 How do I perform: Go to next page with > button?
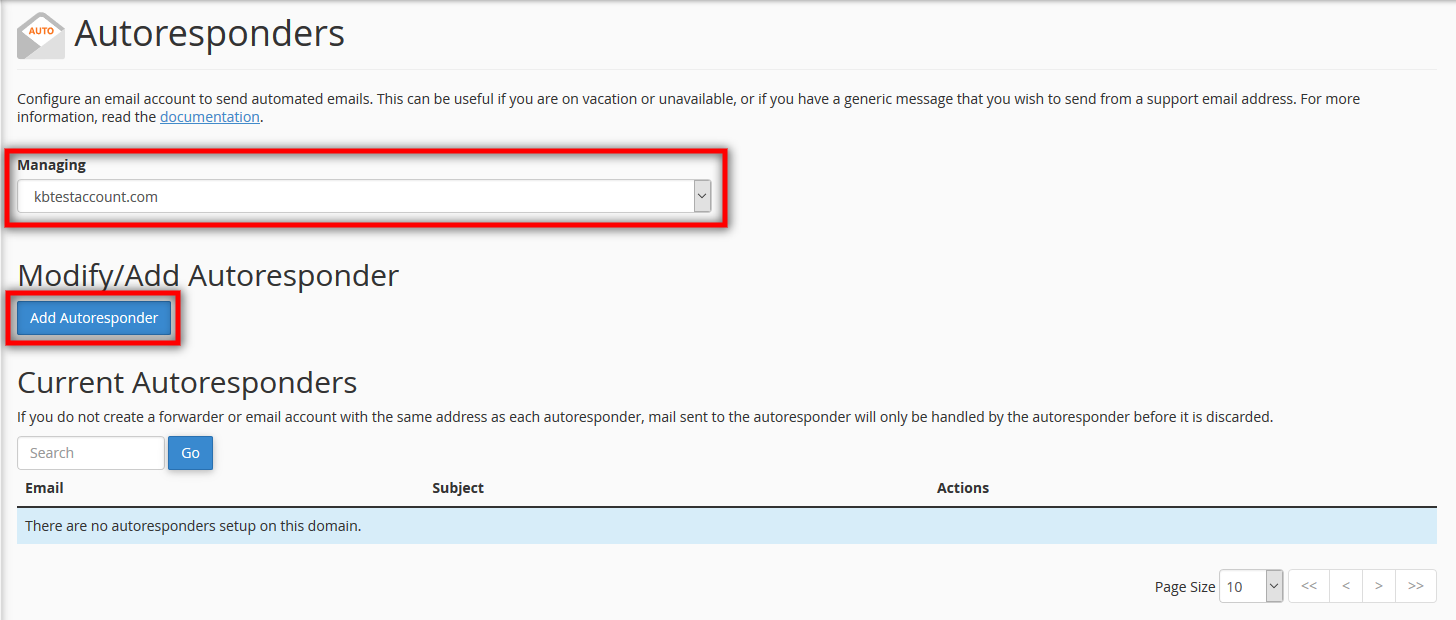tap(1379, 586)
